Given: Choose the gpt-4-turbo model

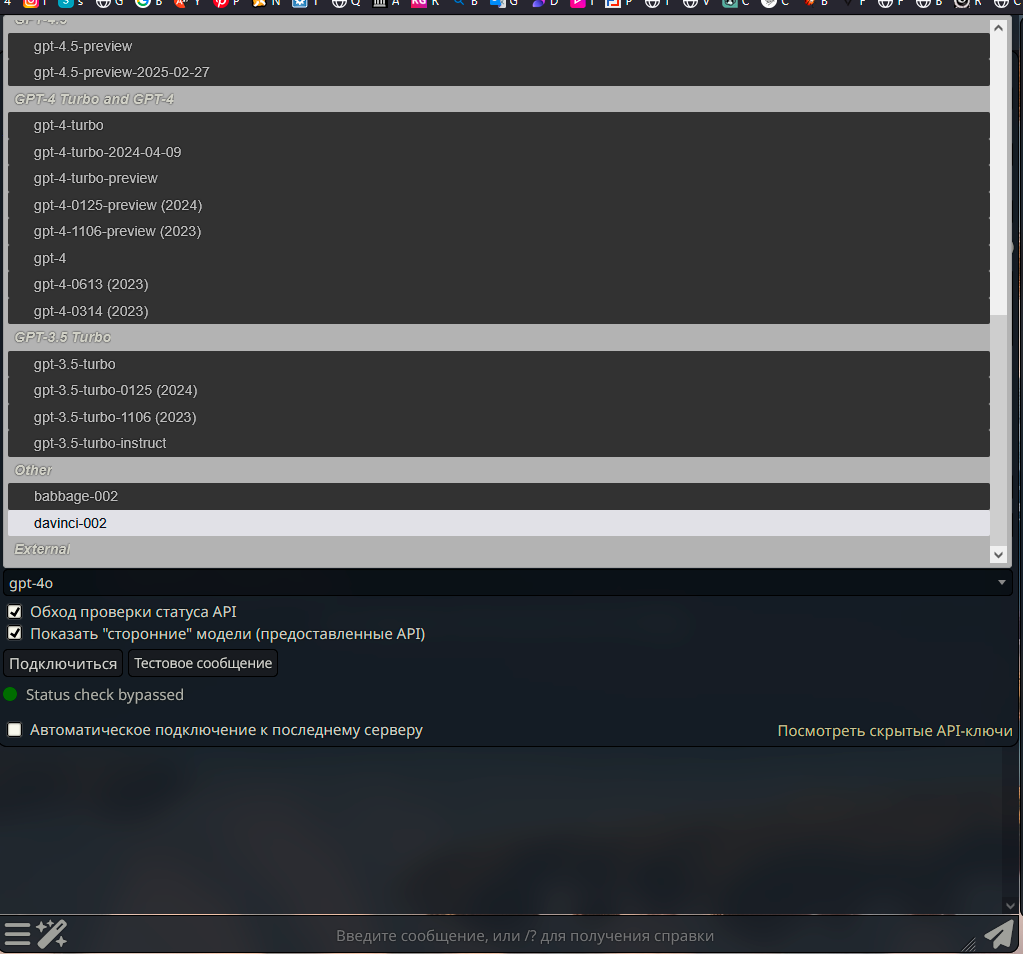Looking at the screenshot, I should (x=498, y=125).
